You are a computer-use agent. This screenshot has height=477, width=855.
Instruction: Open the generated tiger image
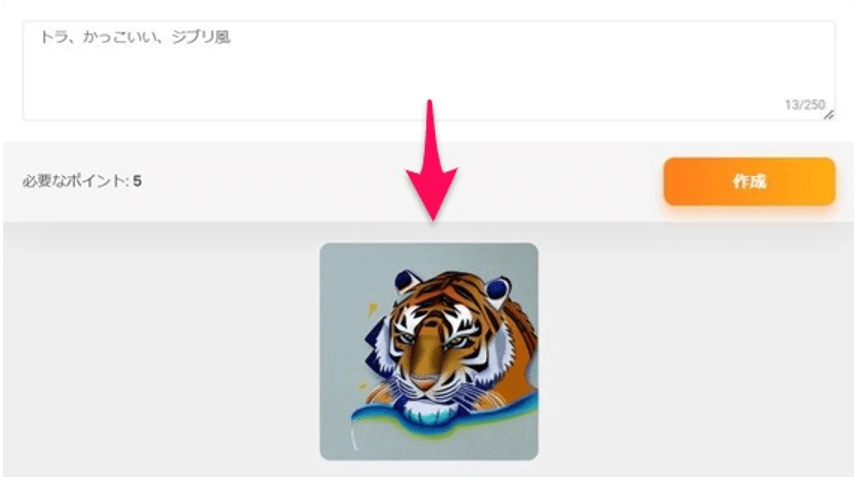(429, 352)
